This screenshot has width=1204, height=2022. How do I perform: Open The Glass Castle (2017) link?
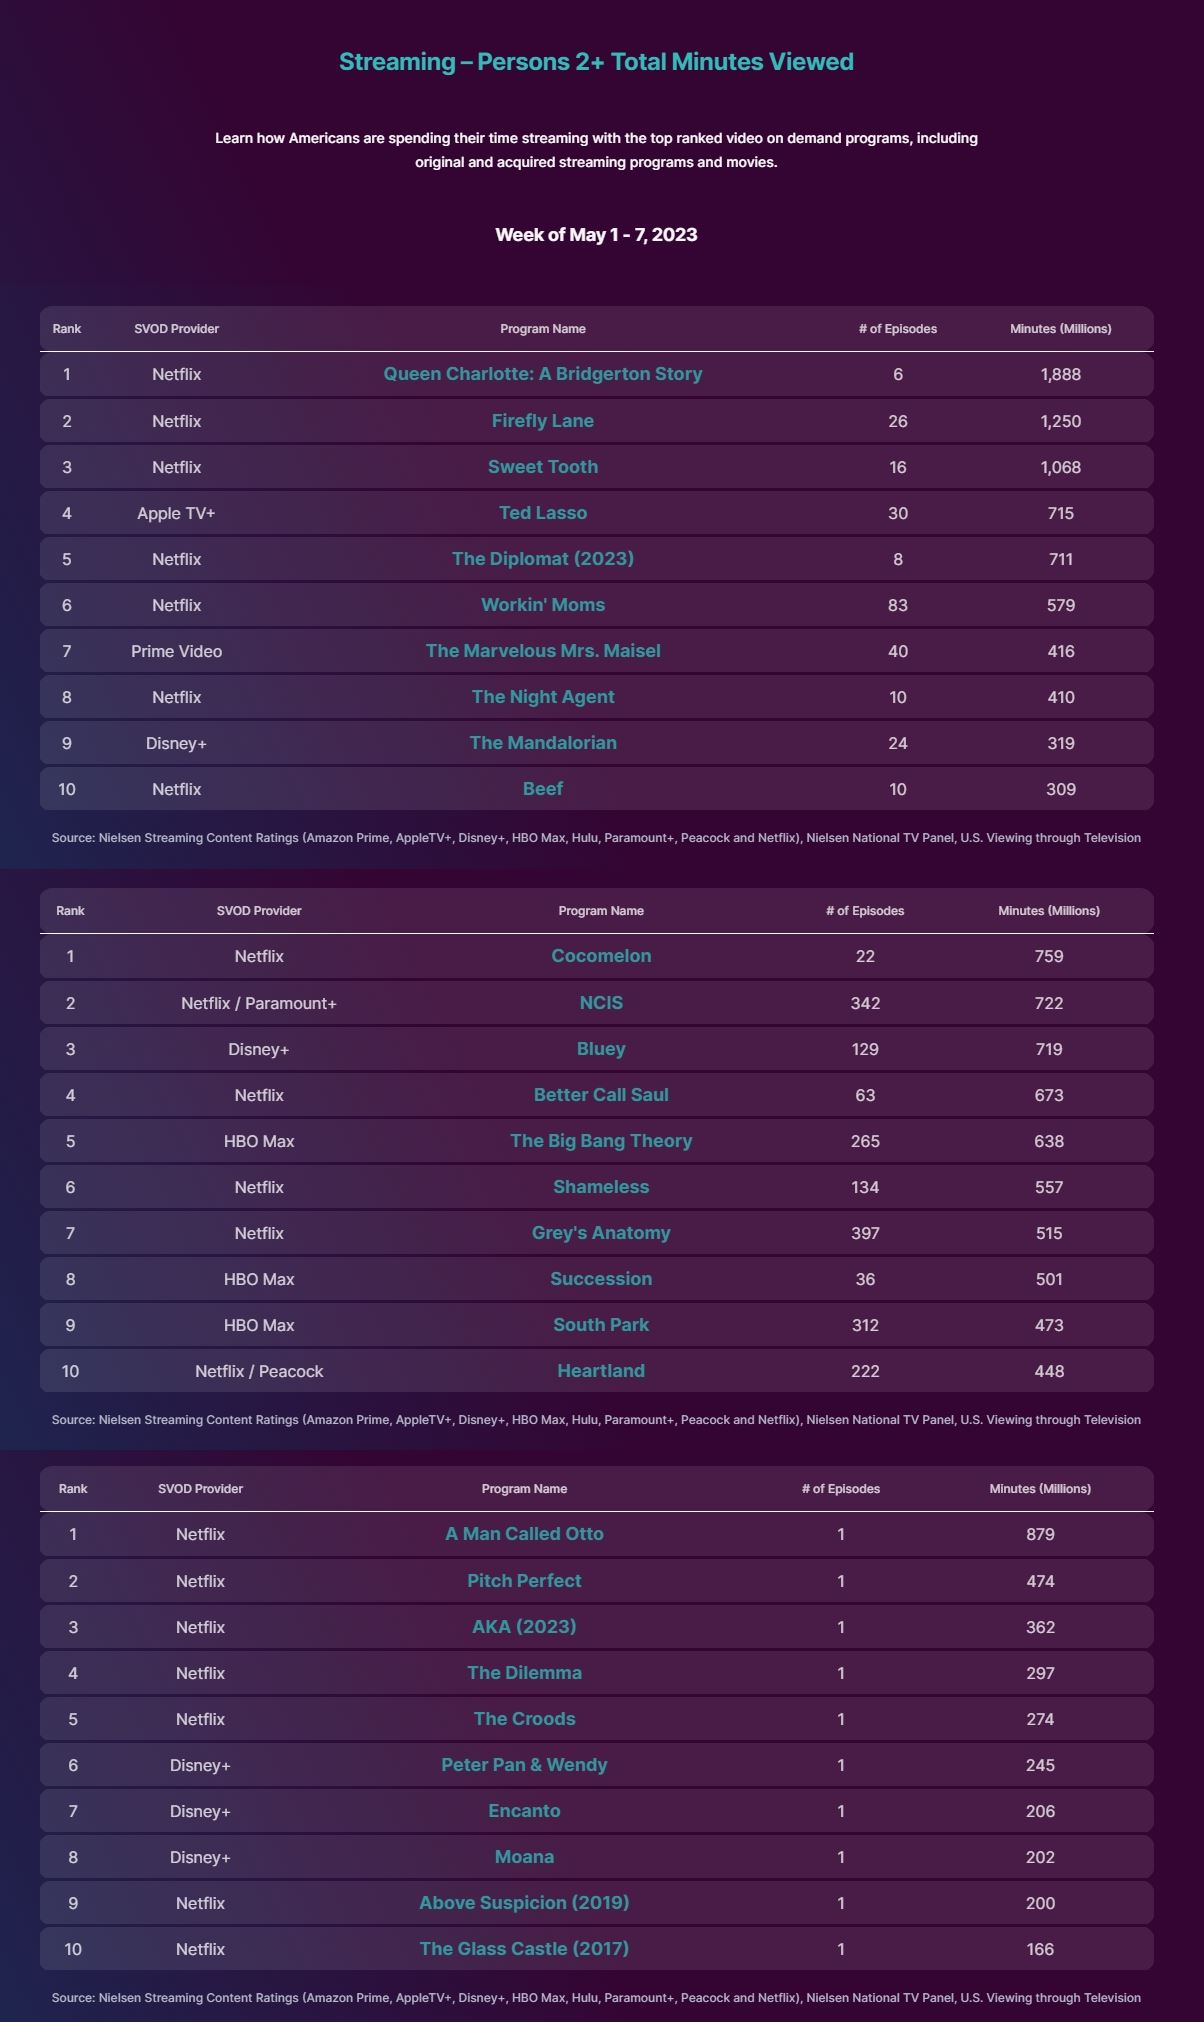pyautogui.click(x=524, y=1949)
